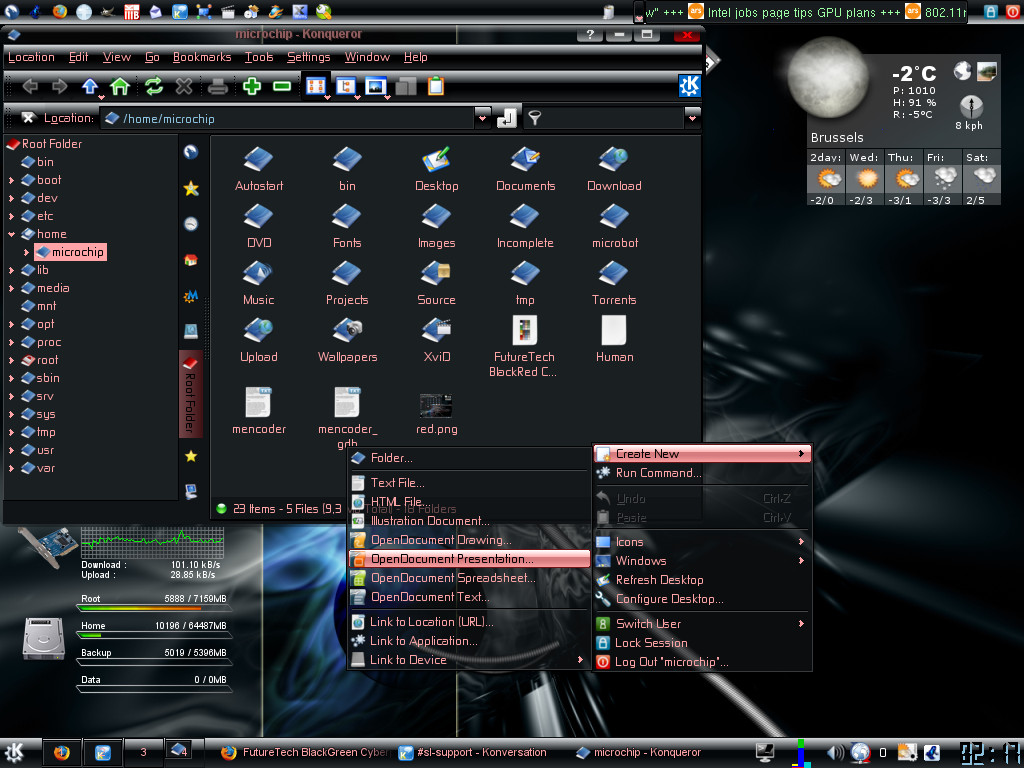
Task: Switch to Icon View mode button
Action: (x=316, y=86)
